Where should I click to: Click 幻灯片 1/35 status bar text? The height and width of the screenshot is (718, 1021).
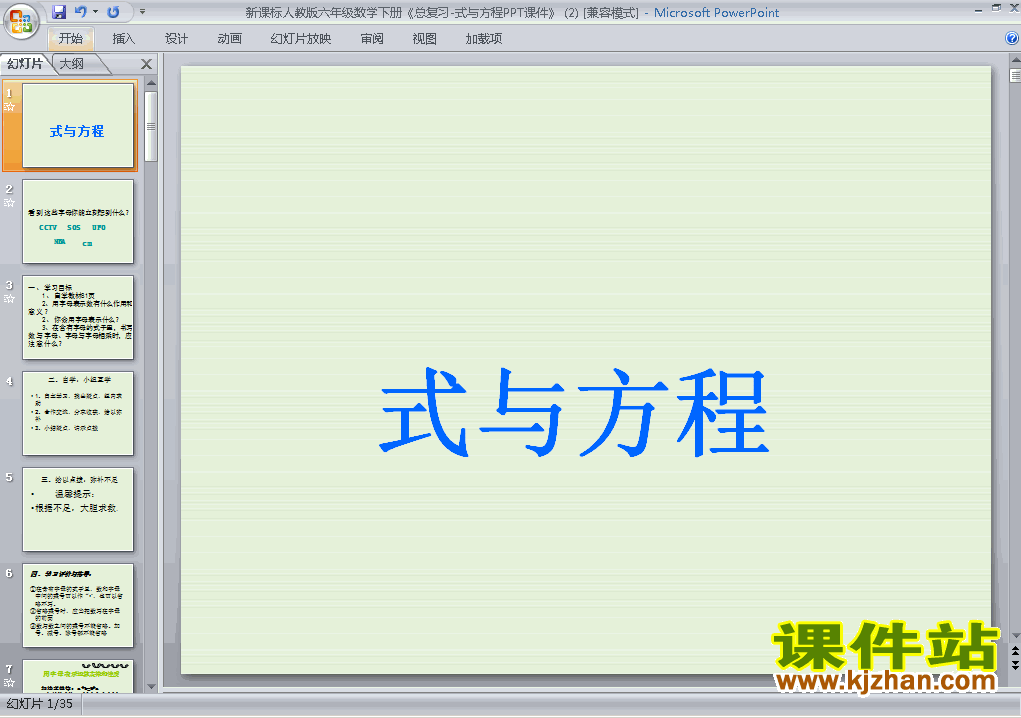[40, 704]
